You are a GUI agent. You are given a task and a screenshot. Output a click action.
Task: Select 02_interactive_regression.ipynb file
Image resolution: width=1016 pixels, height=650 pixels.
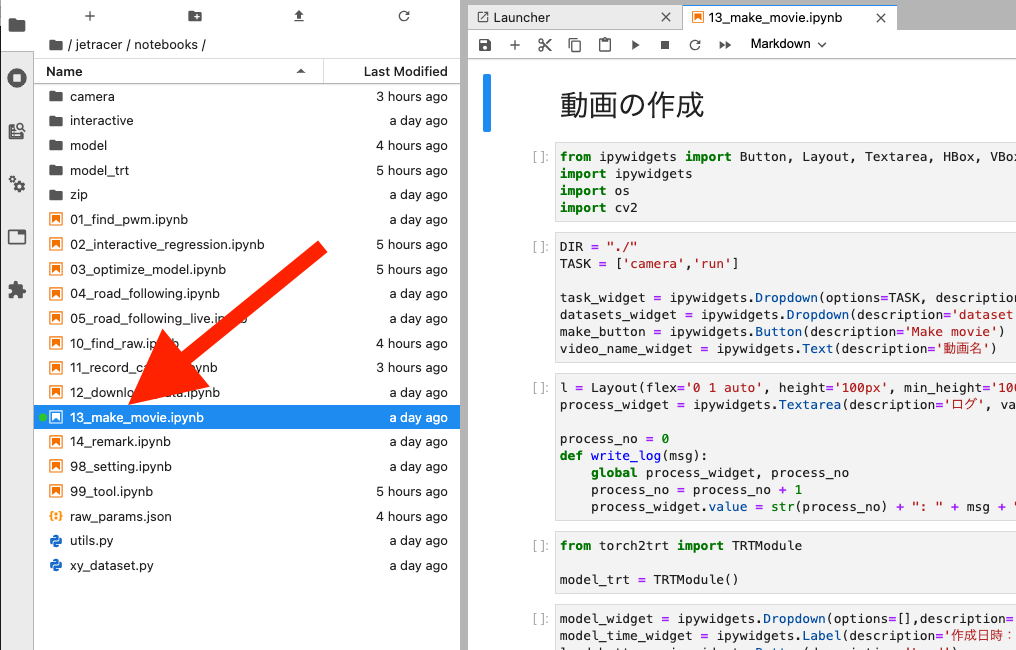[x=247, y=245]
